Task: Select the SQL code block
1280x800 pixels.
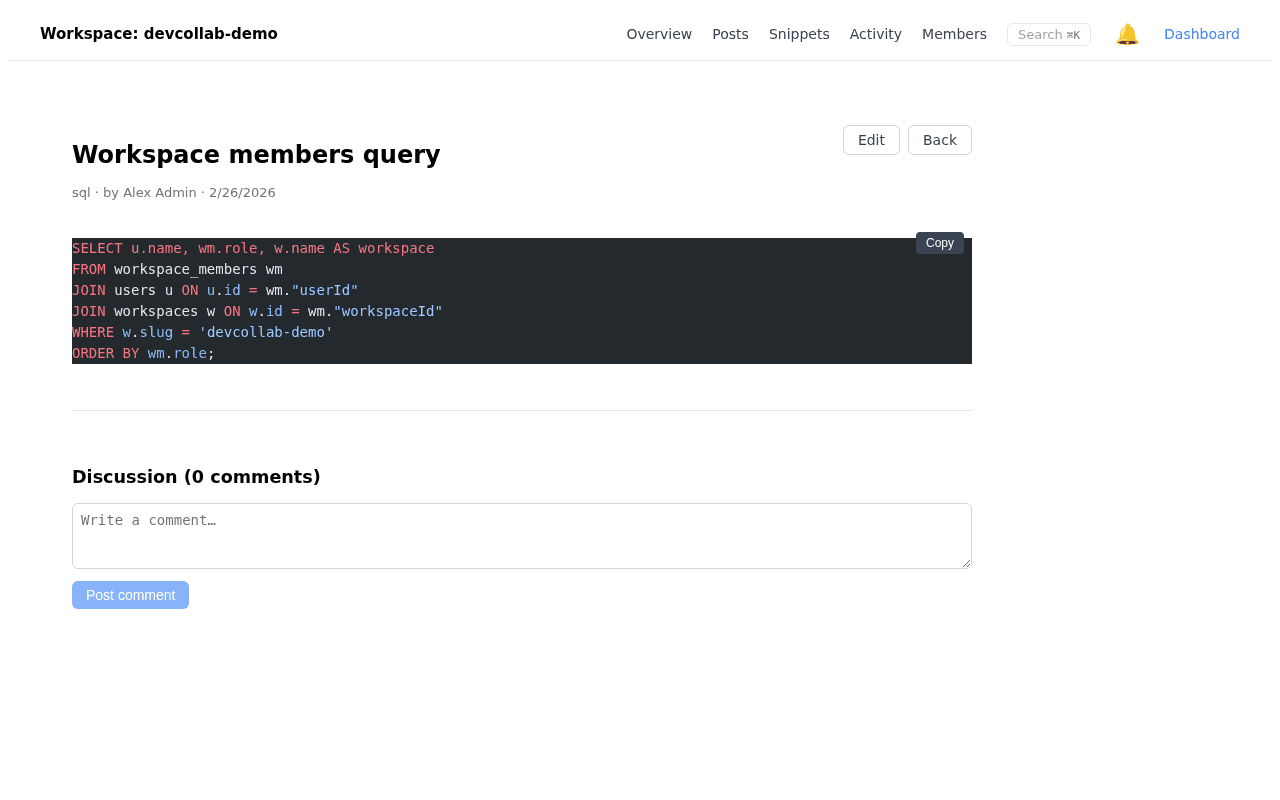Action: 522,300
